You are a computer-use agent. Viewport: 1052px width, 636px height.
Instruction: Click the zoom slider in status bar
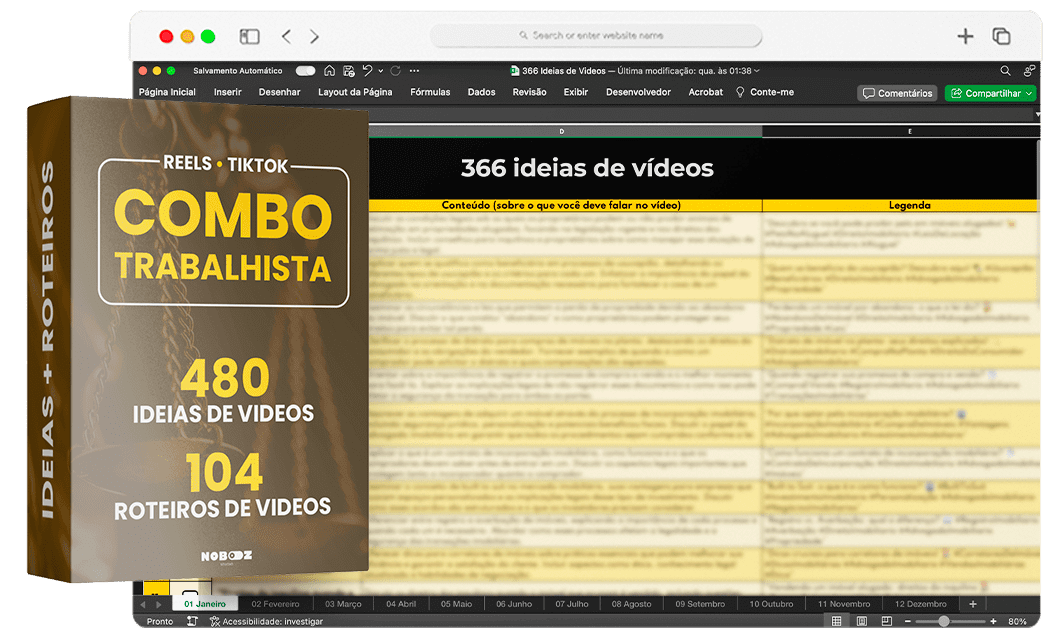point(944,621)
